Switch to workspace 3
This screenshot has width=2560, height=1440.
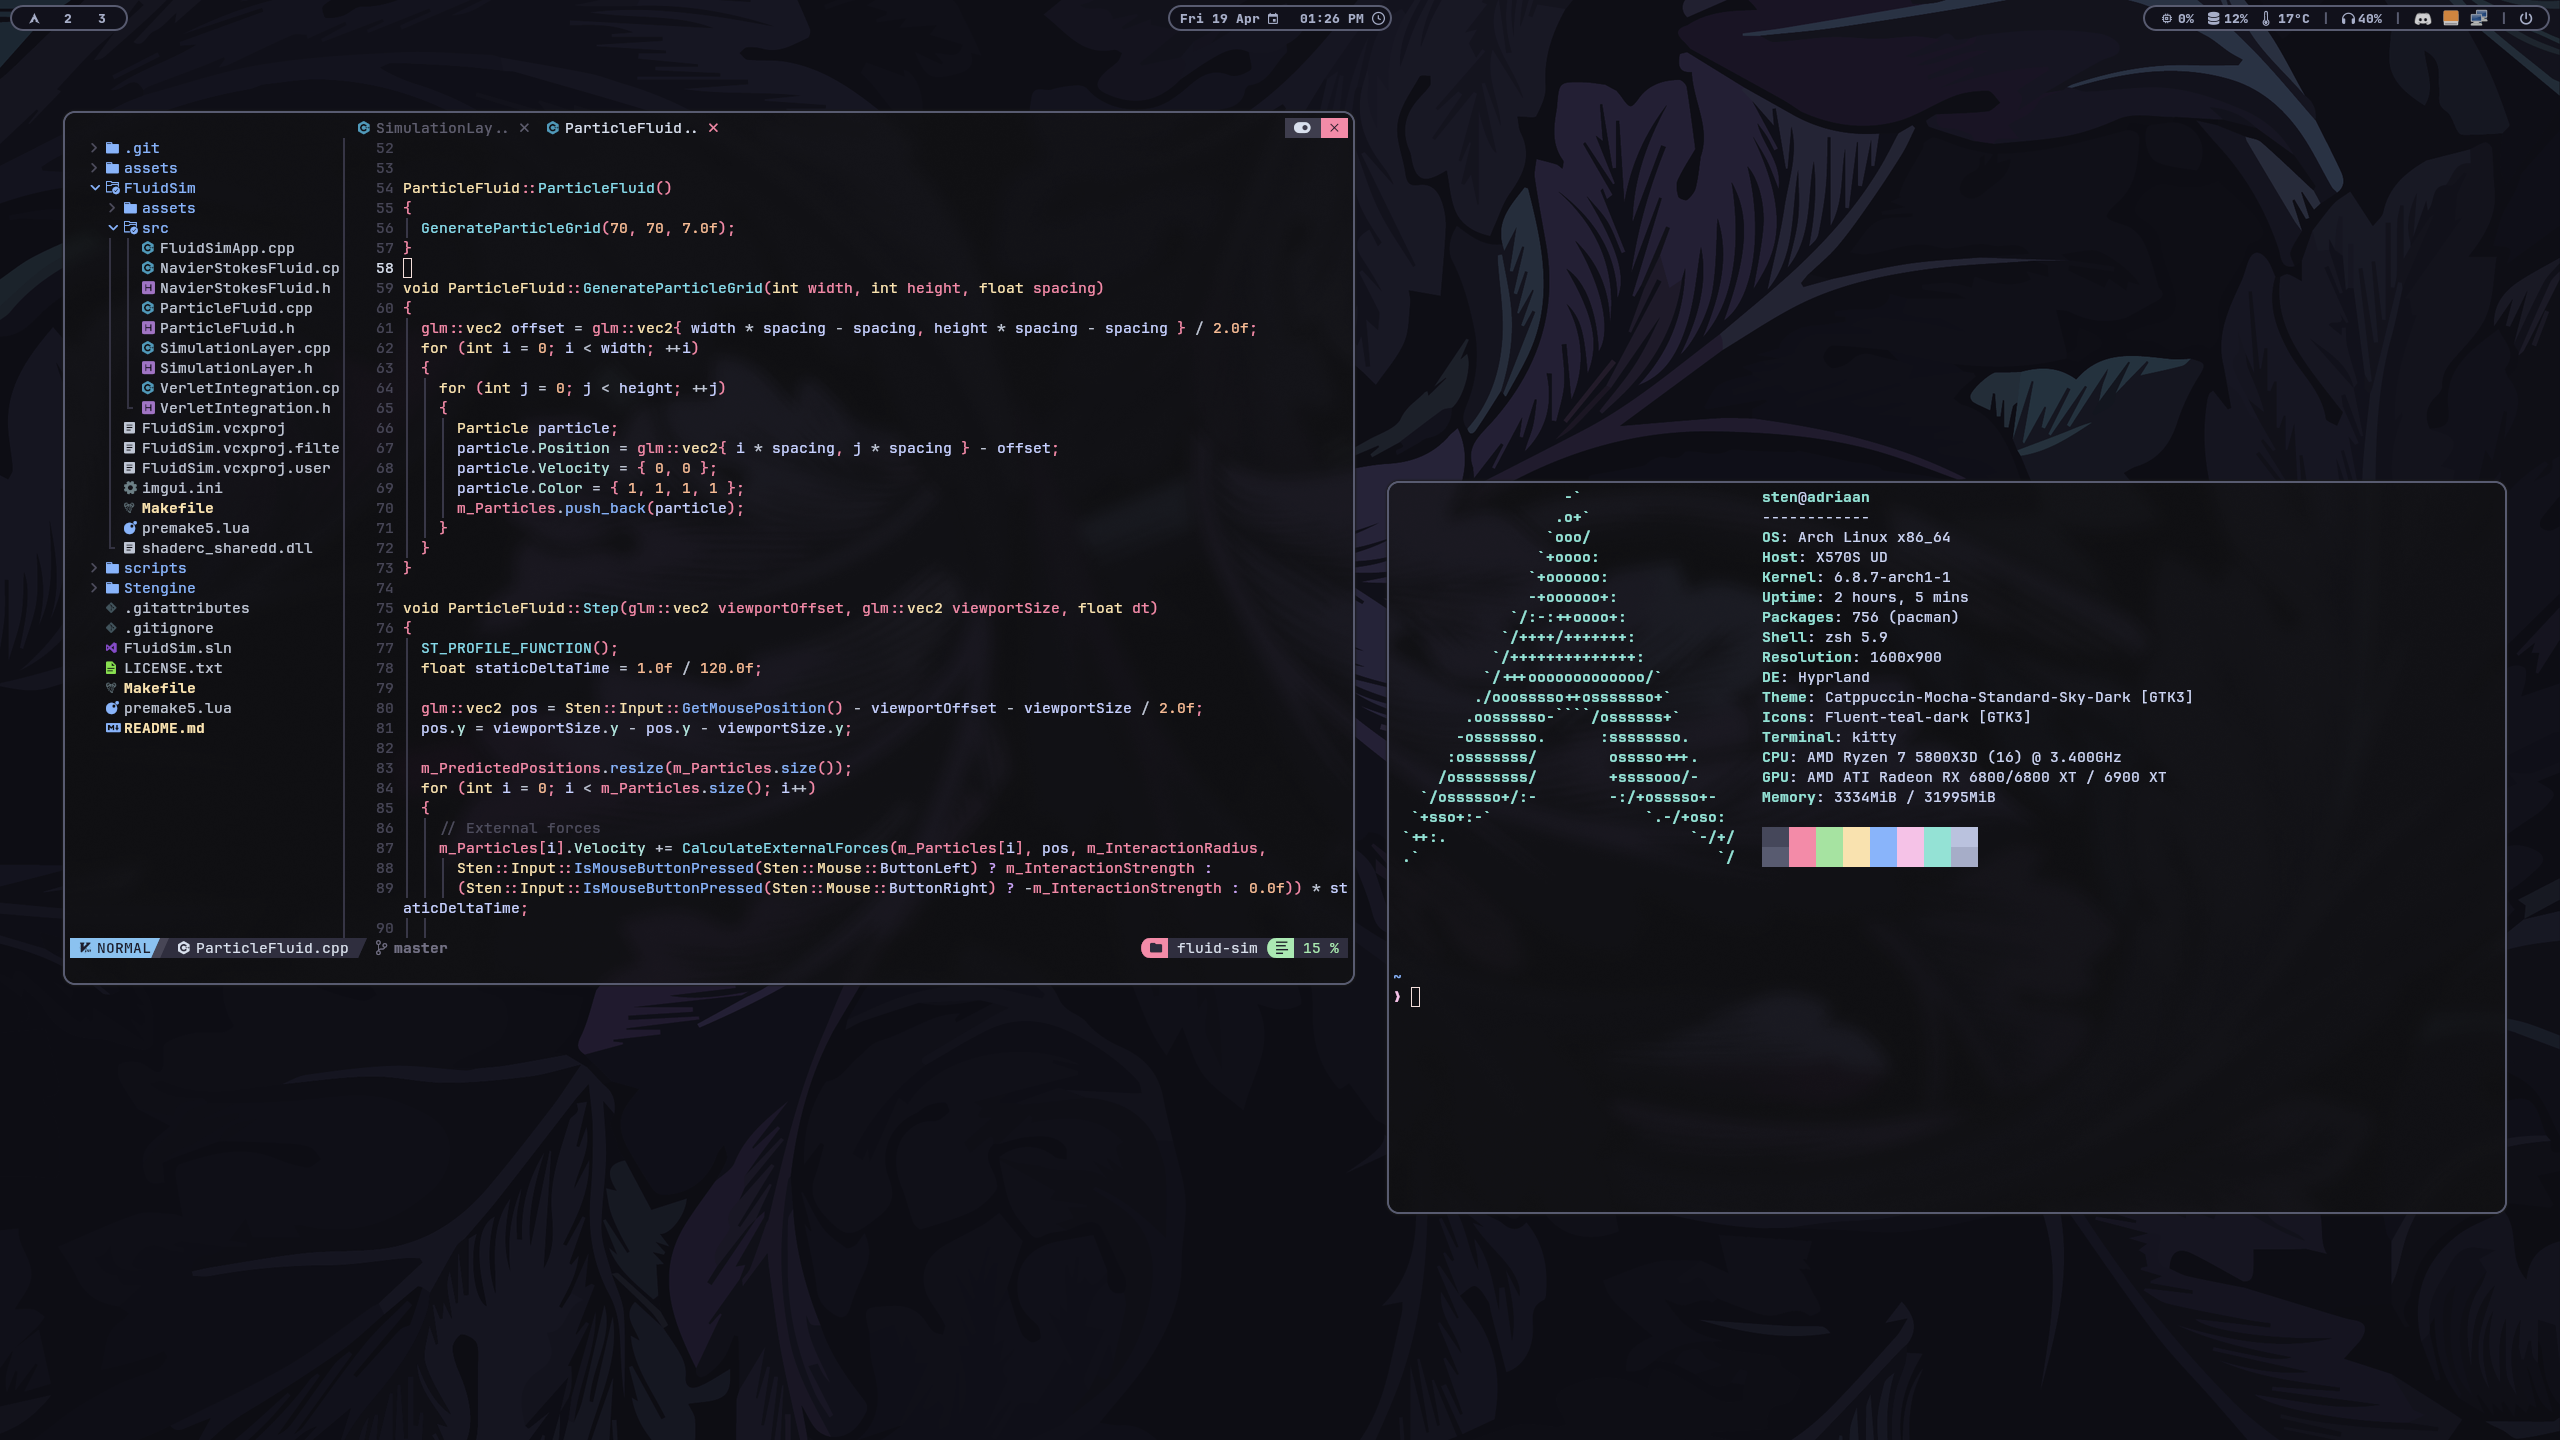[x=102, y=18]
